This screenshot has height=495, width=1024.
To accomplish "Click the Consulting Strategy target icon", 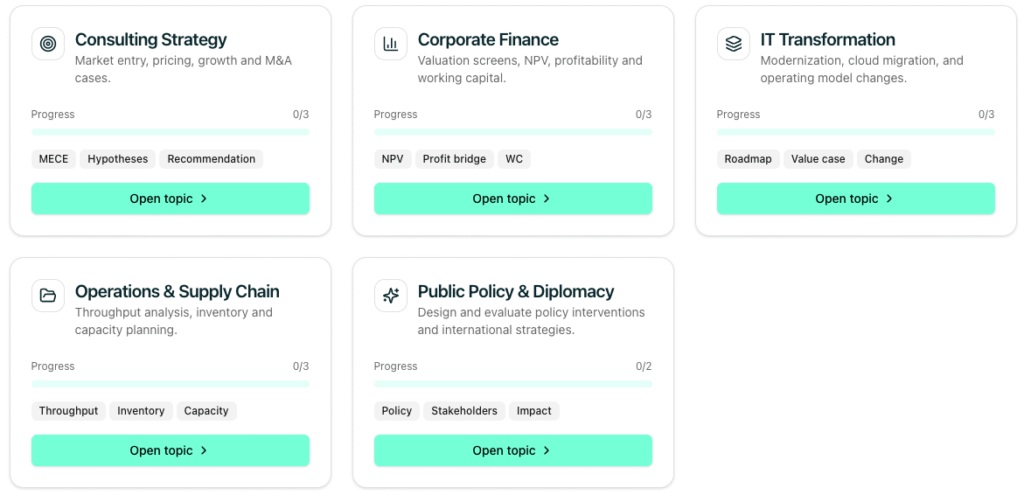I will [47, 44].
